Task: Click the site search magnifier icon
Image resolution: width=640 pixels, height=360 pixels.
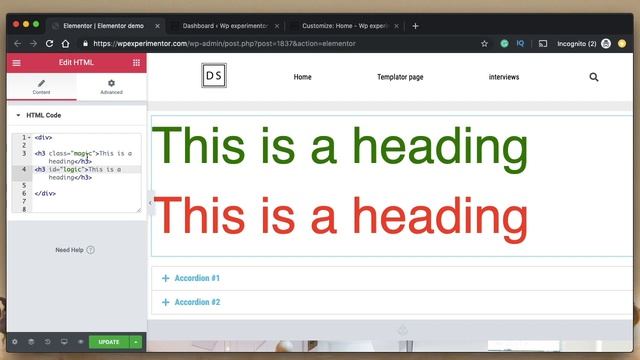Action: click(594, 77)
